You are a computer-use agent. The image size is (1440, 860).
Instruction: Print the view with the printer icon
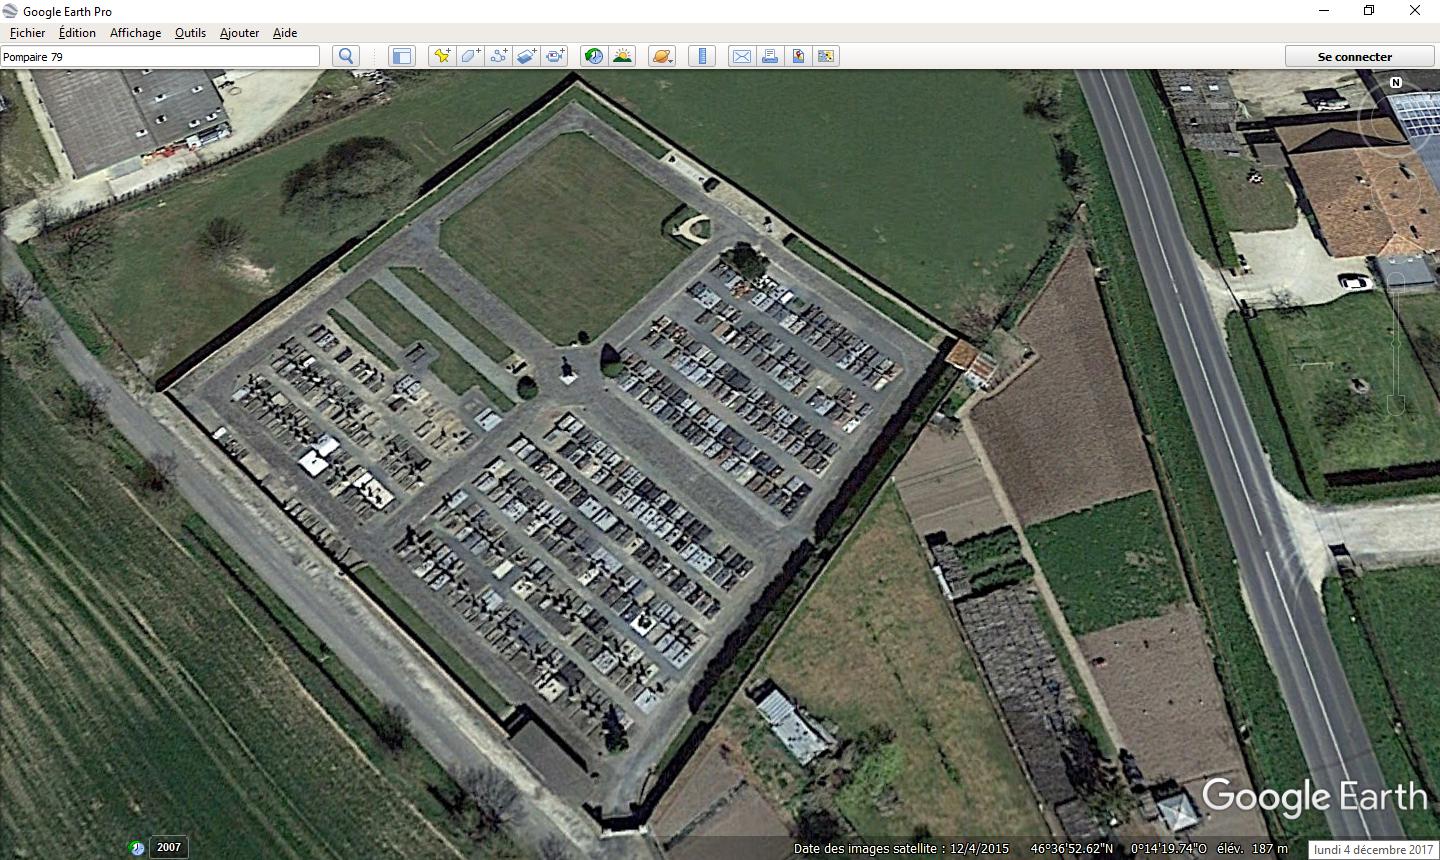point(770,56)
